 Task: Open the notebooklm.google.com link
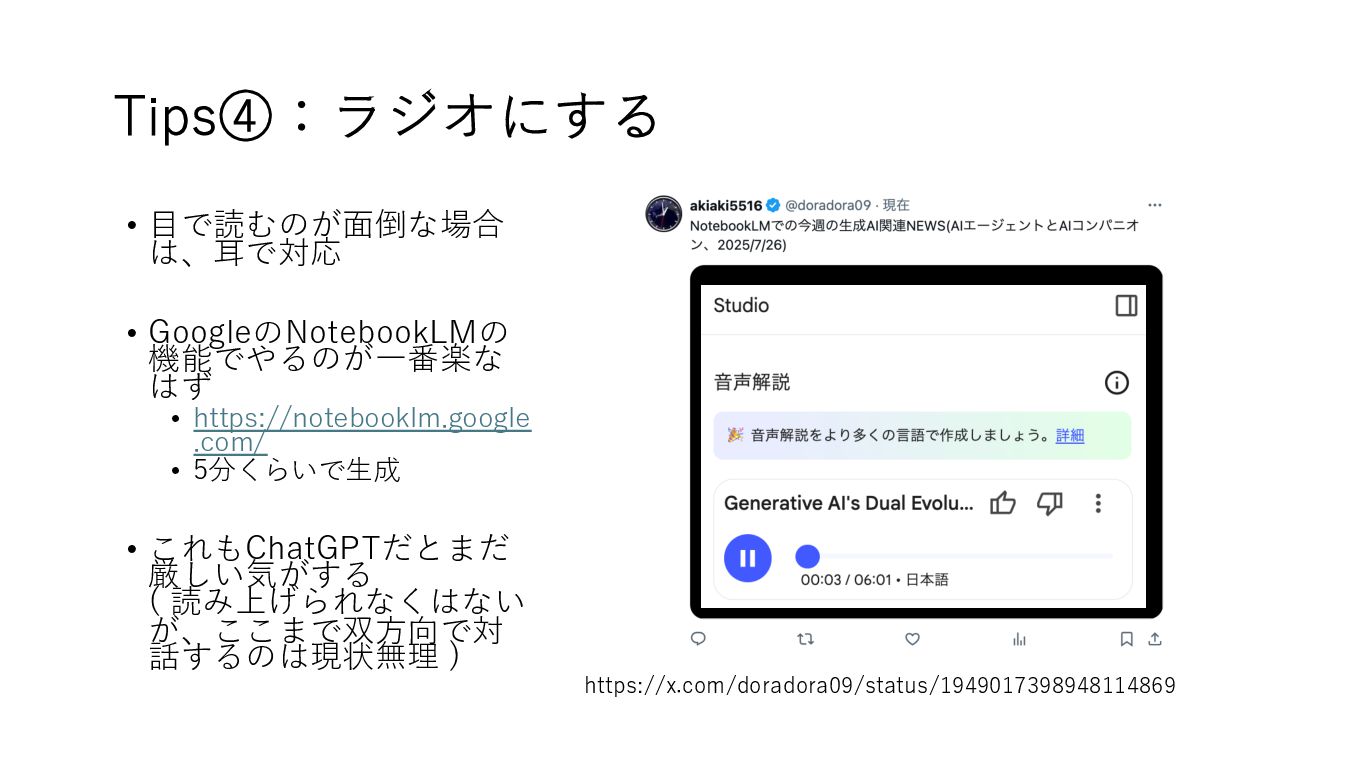[362, 429]
